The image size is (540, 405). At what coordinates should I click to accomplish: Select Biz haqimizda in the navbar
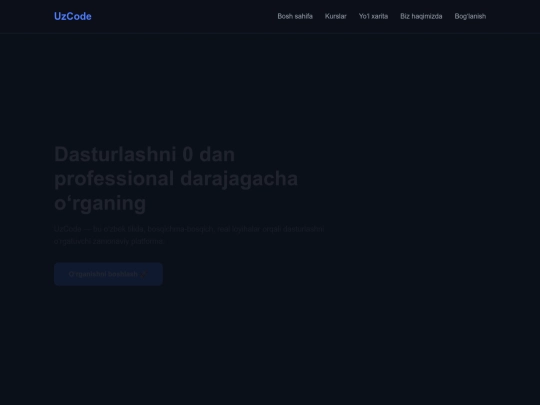coord(421,16)
